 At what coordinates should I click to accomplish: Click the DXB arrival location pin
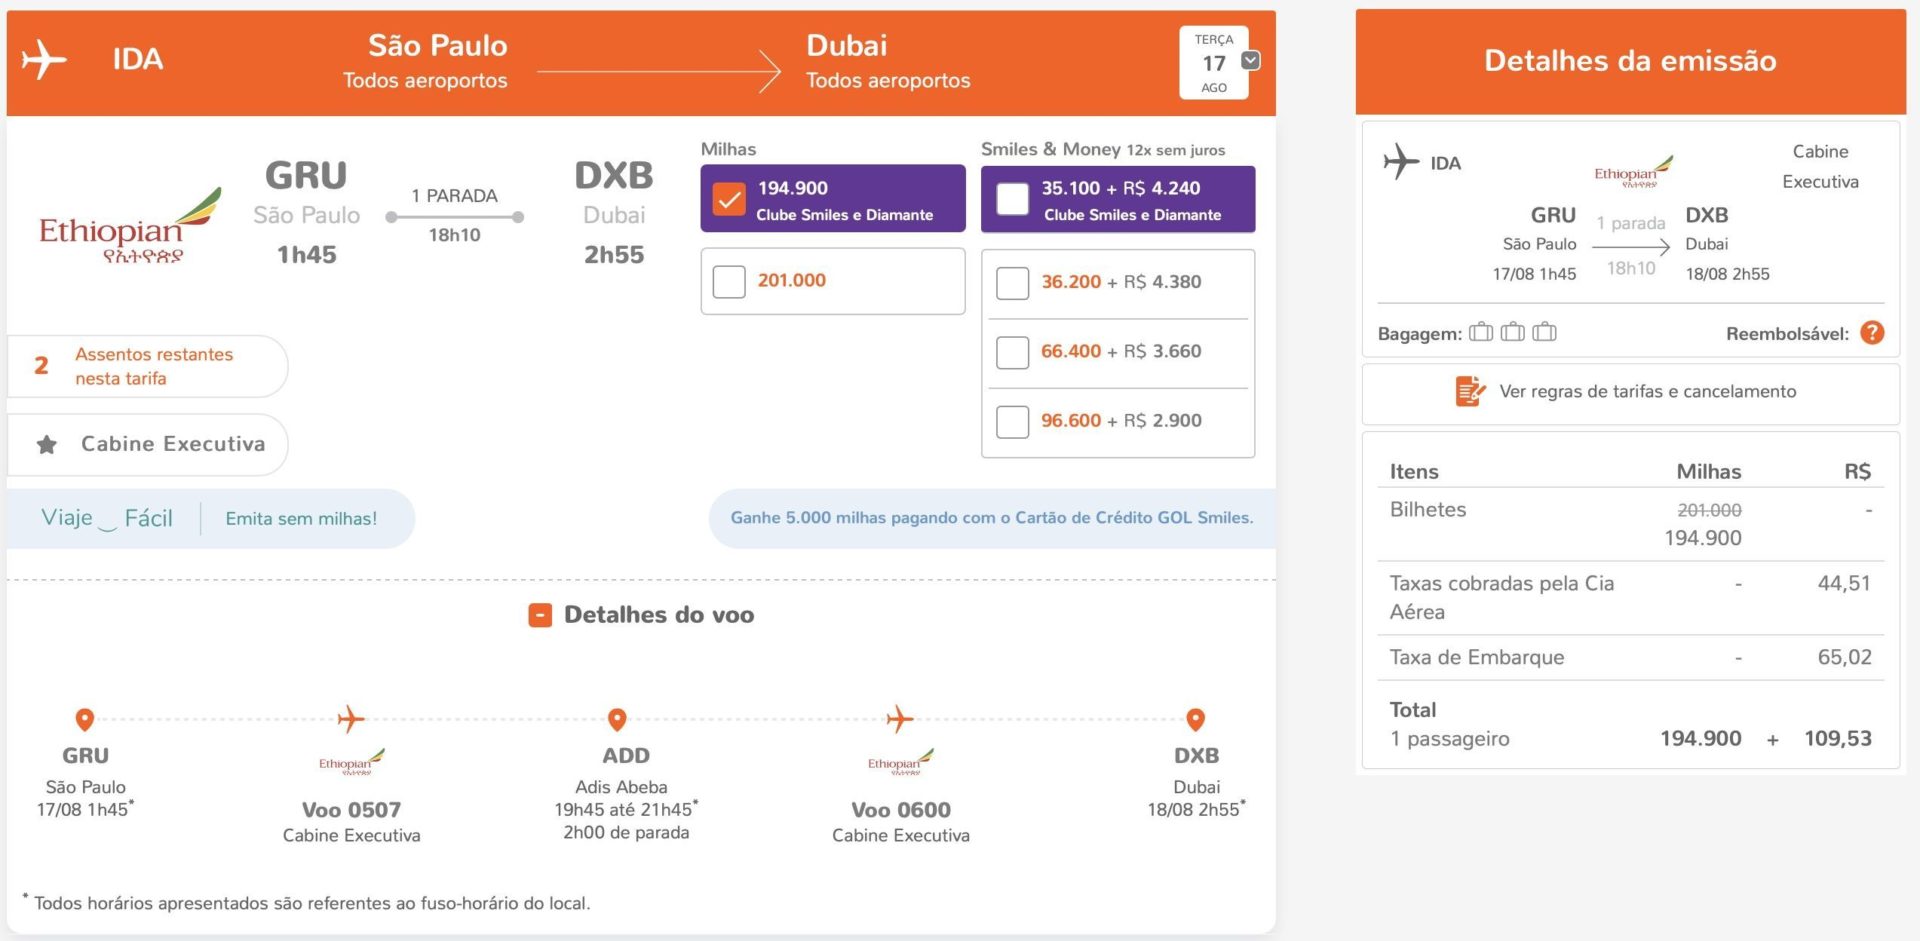coord(1195,720)
